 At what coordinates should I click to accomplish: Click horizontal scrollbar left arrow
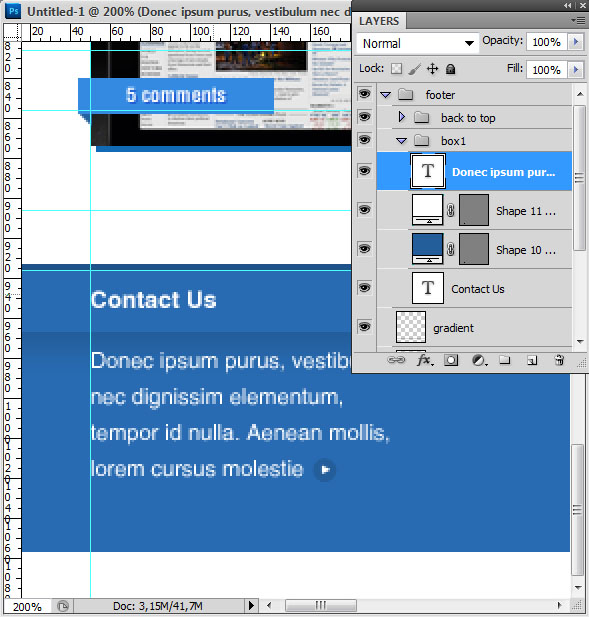pyautogui.click(x=269, y=605)
